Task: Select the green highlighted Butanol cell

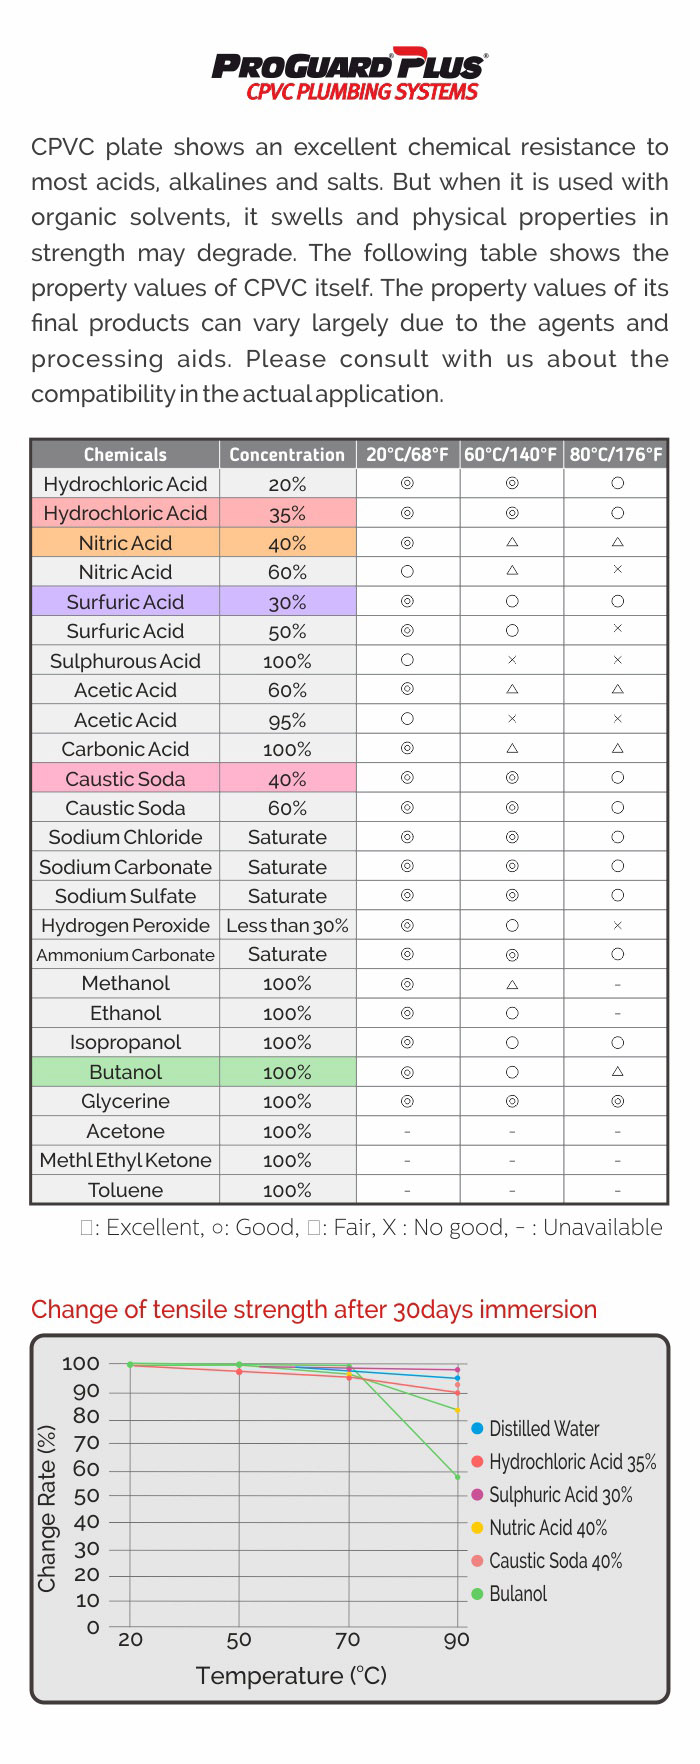Action: click(125, 1072)
